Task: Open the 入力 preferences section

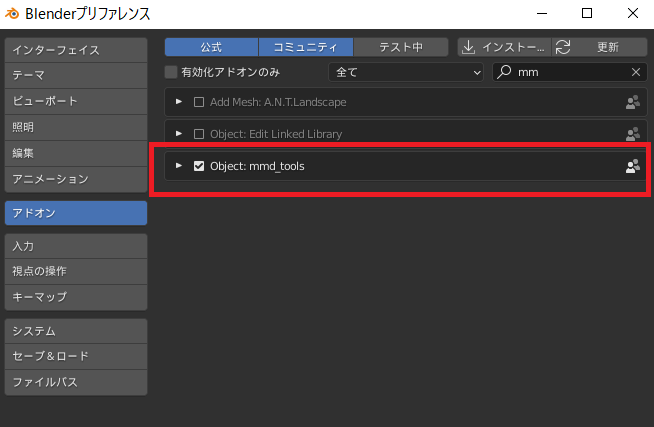Action: tap(76, 246)
